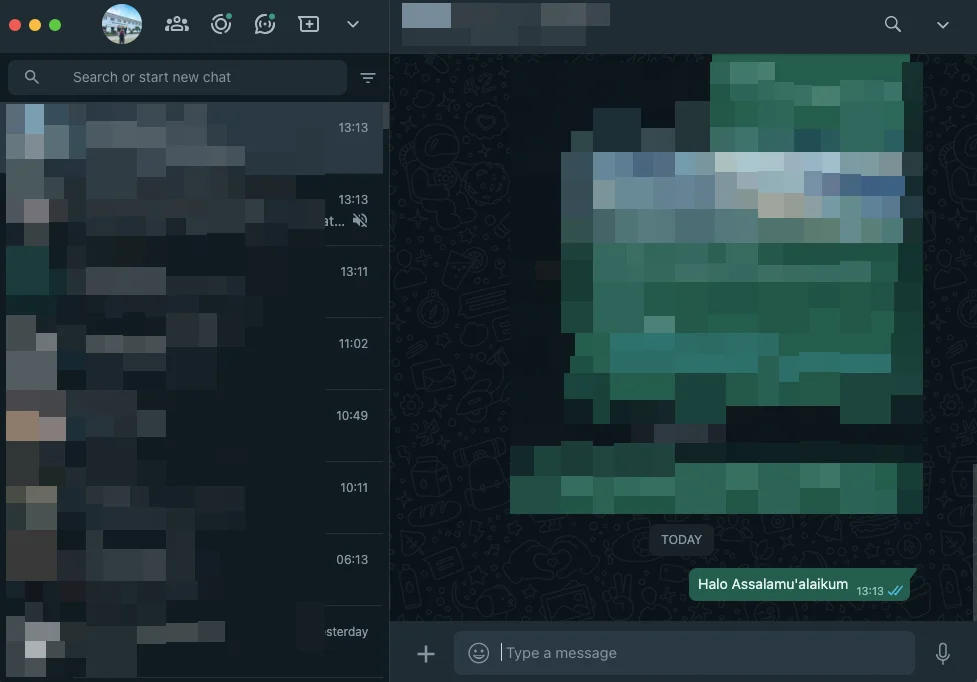Image resolution: width=977 pixels, height=682 pixels.
Task: Open the Channels icon
Action: pyautogui.click(x=265, y=25)
